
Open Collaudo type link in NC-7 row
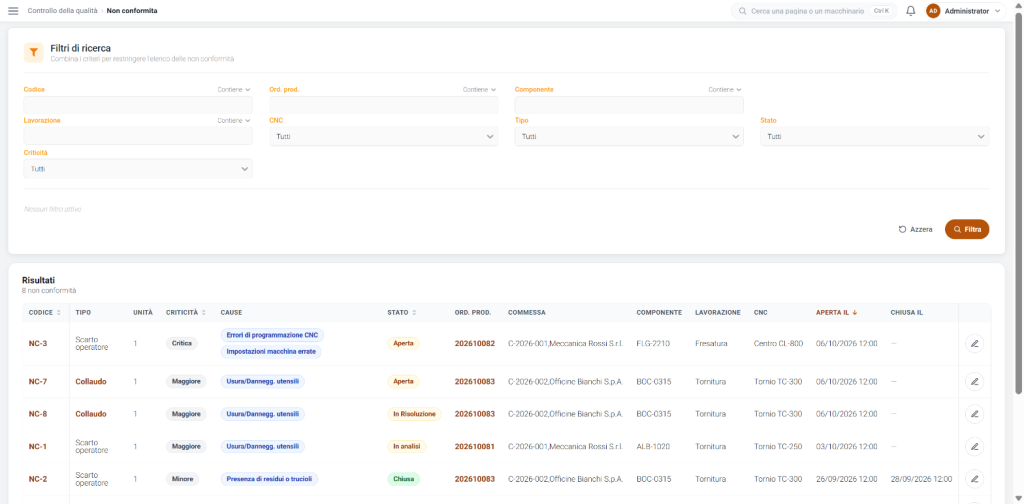[x=91, y=381]
